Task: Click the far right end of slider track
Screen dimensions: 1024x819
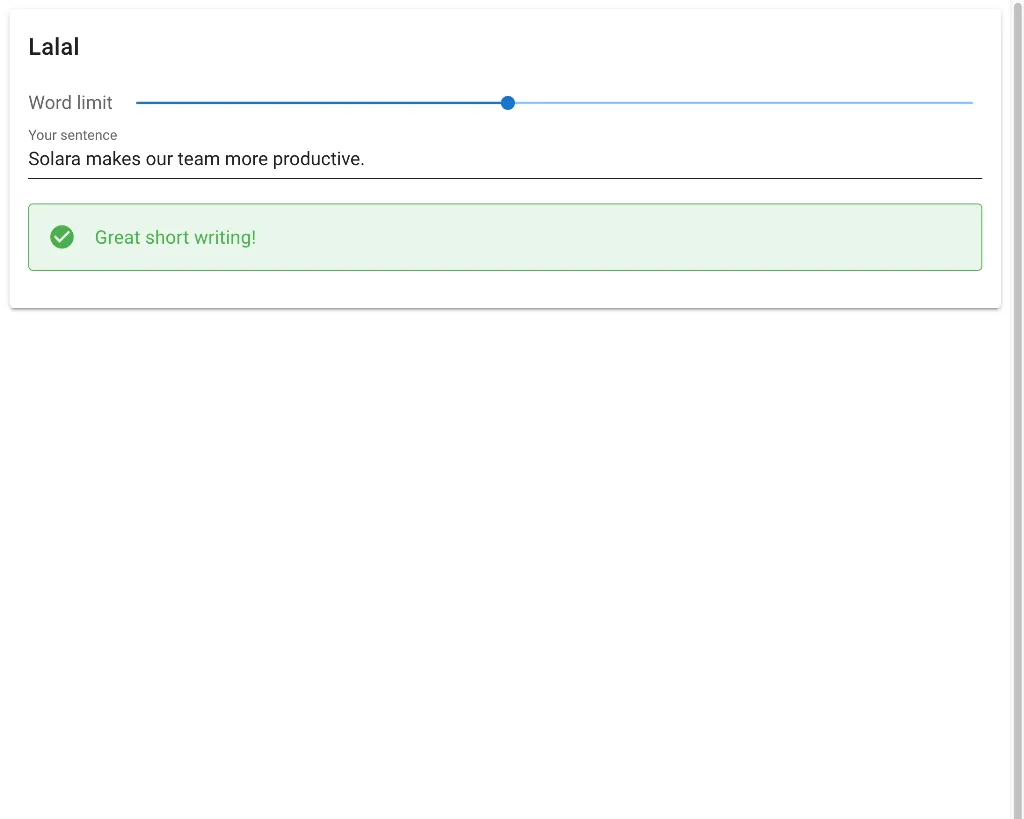Action: tap(971, 103)
